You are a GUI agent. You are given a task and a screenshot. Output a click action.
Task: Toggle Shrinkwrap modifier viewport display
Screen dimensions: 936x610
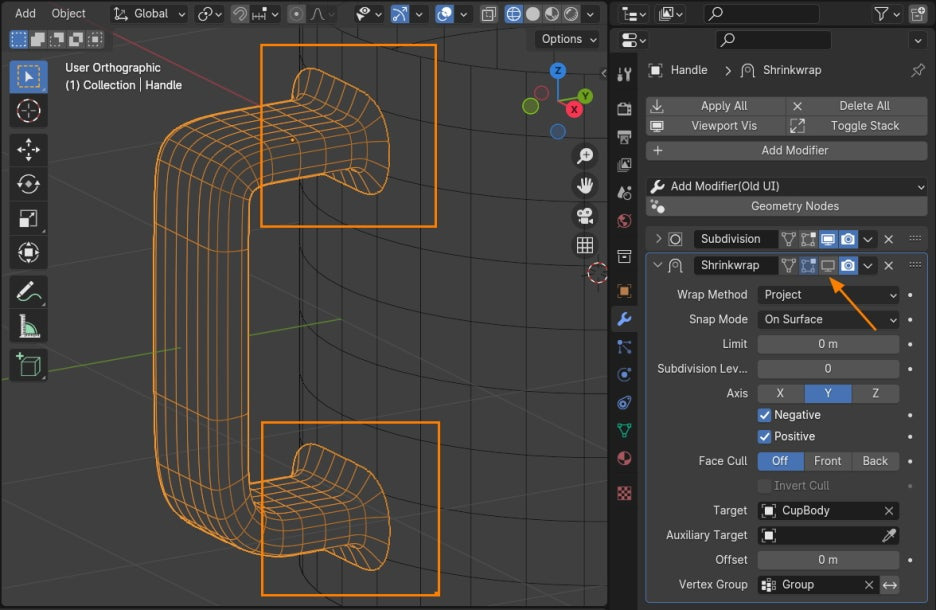(x=828, y=265)
